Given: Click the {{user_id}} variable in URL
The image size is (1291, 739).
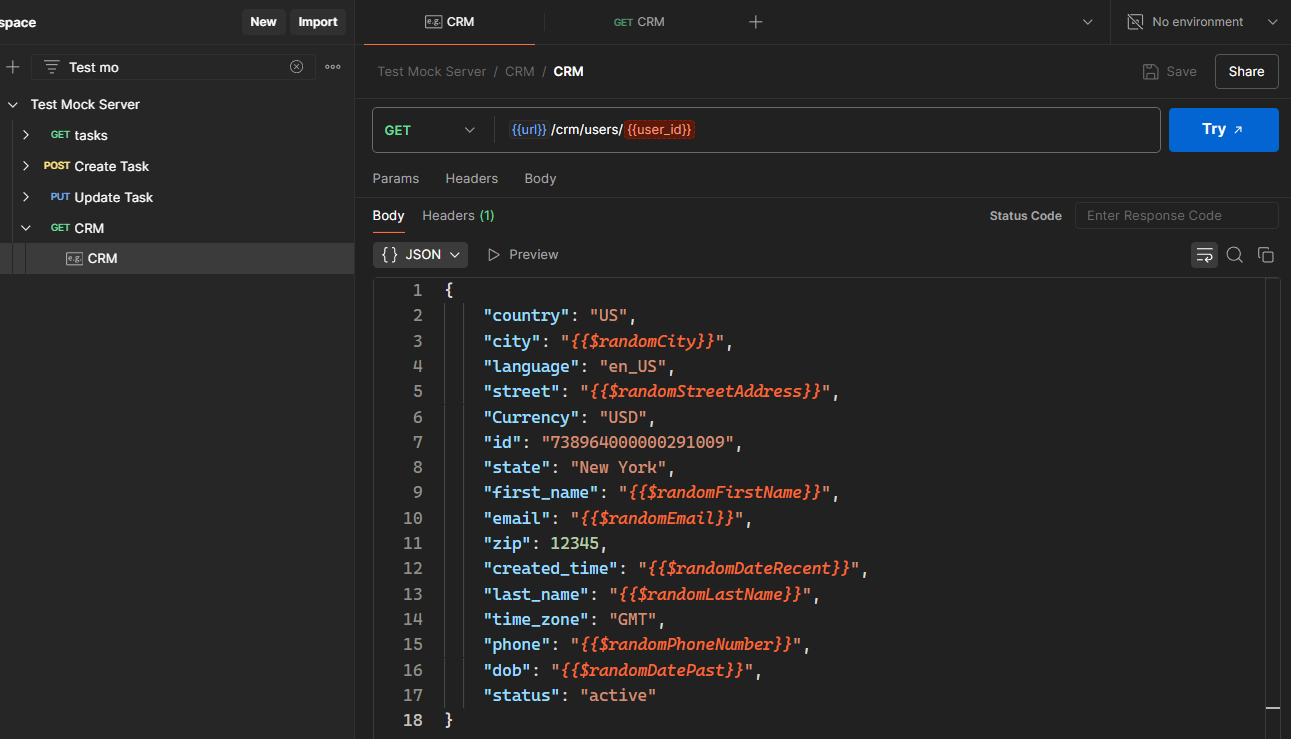Looking at the screenshot, I should click(x=660, y=130).
